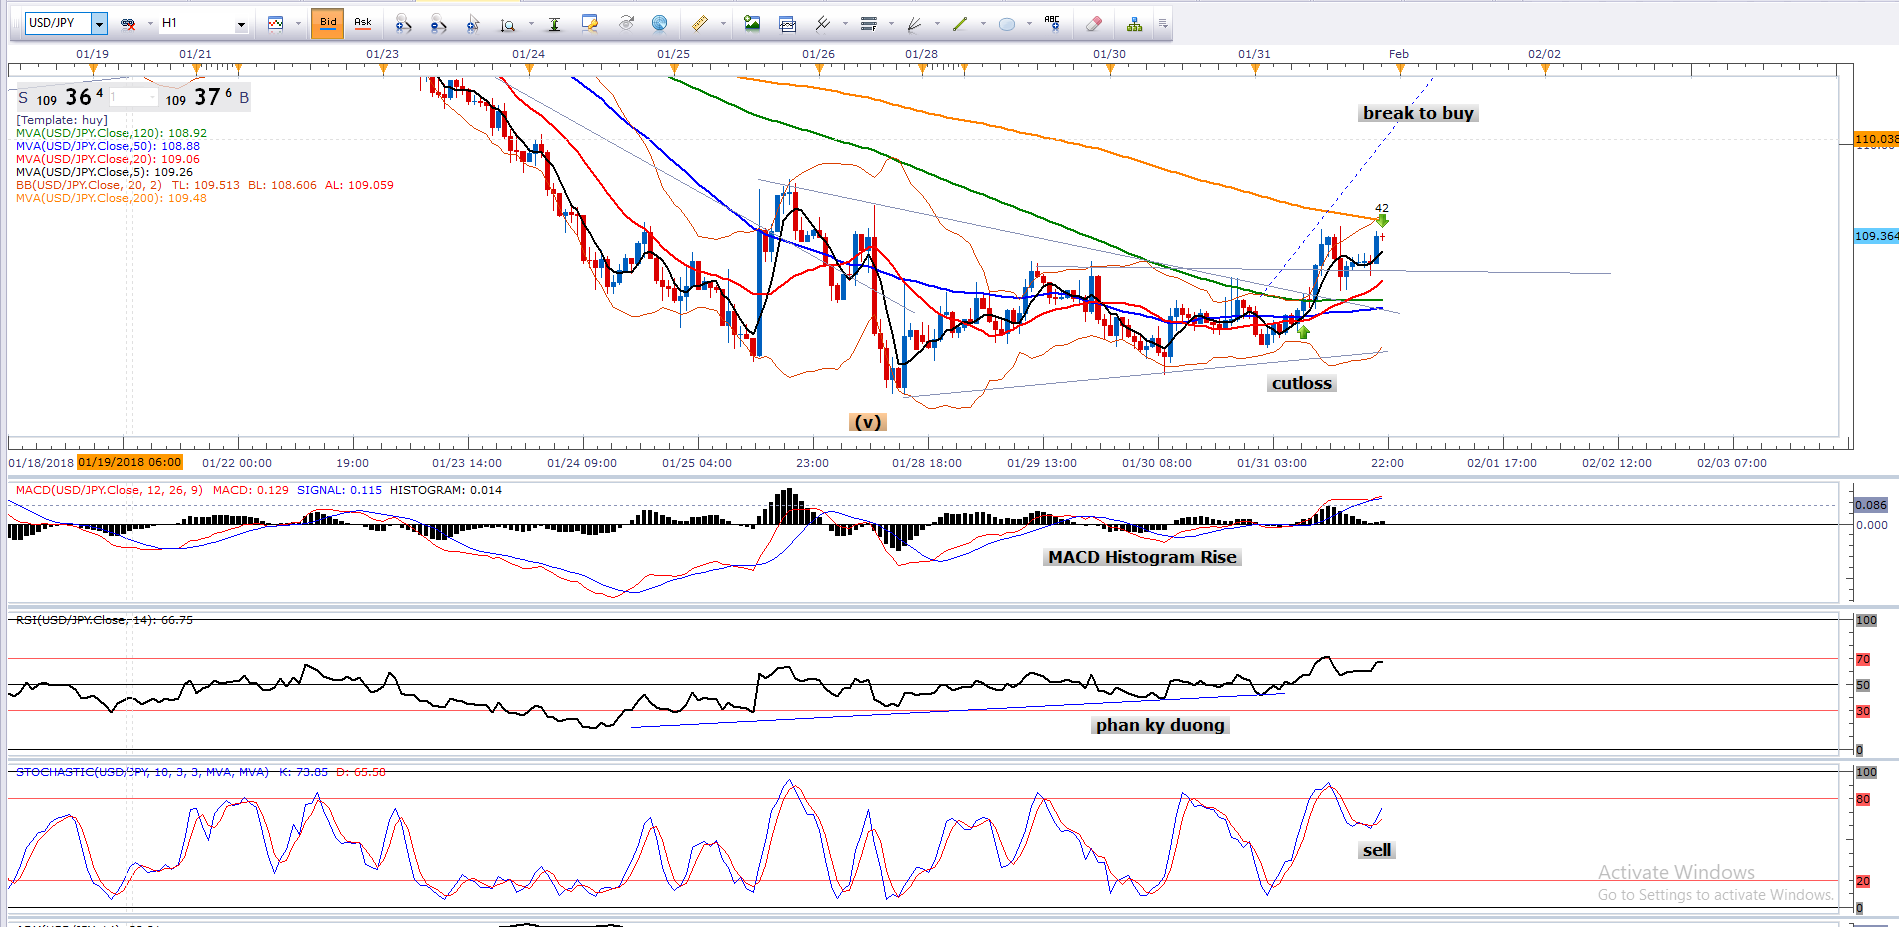This screenshot has height=927, width=1899.
Task: Select the ellipse drawing tool
Action: [x=1007, y=24]
